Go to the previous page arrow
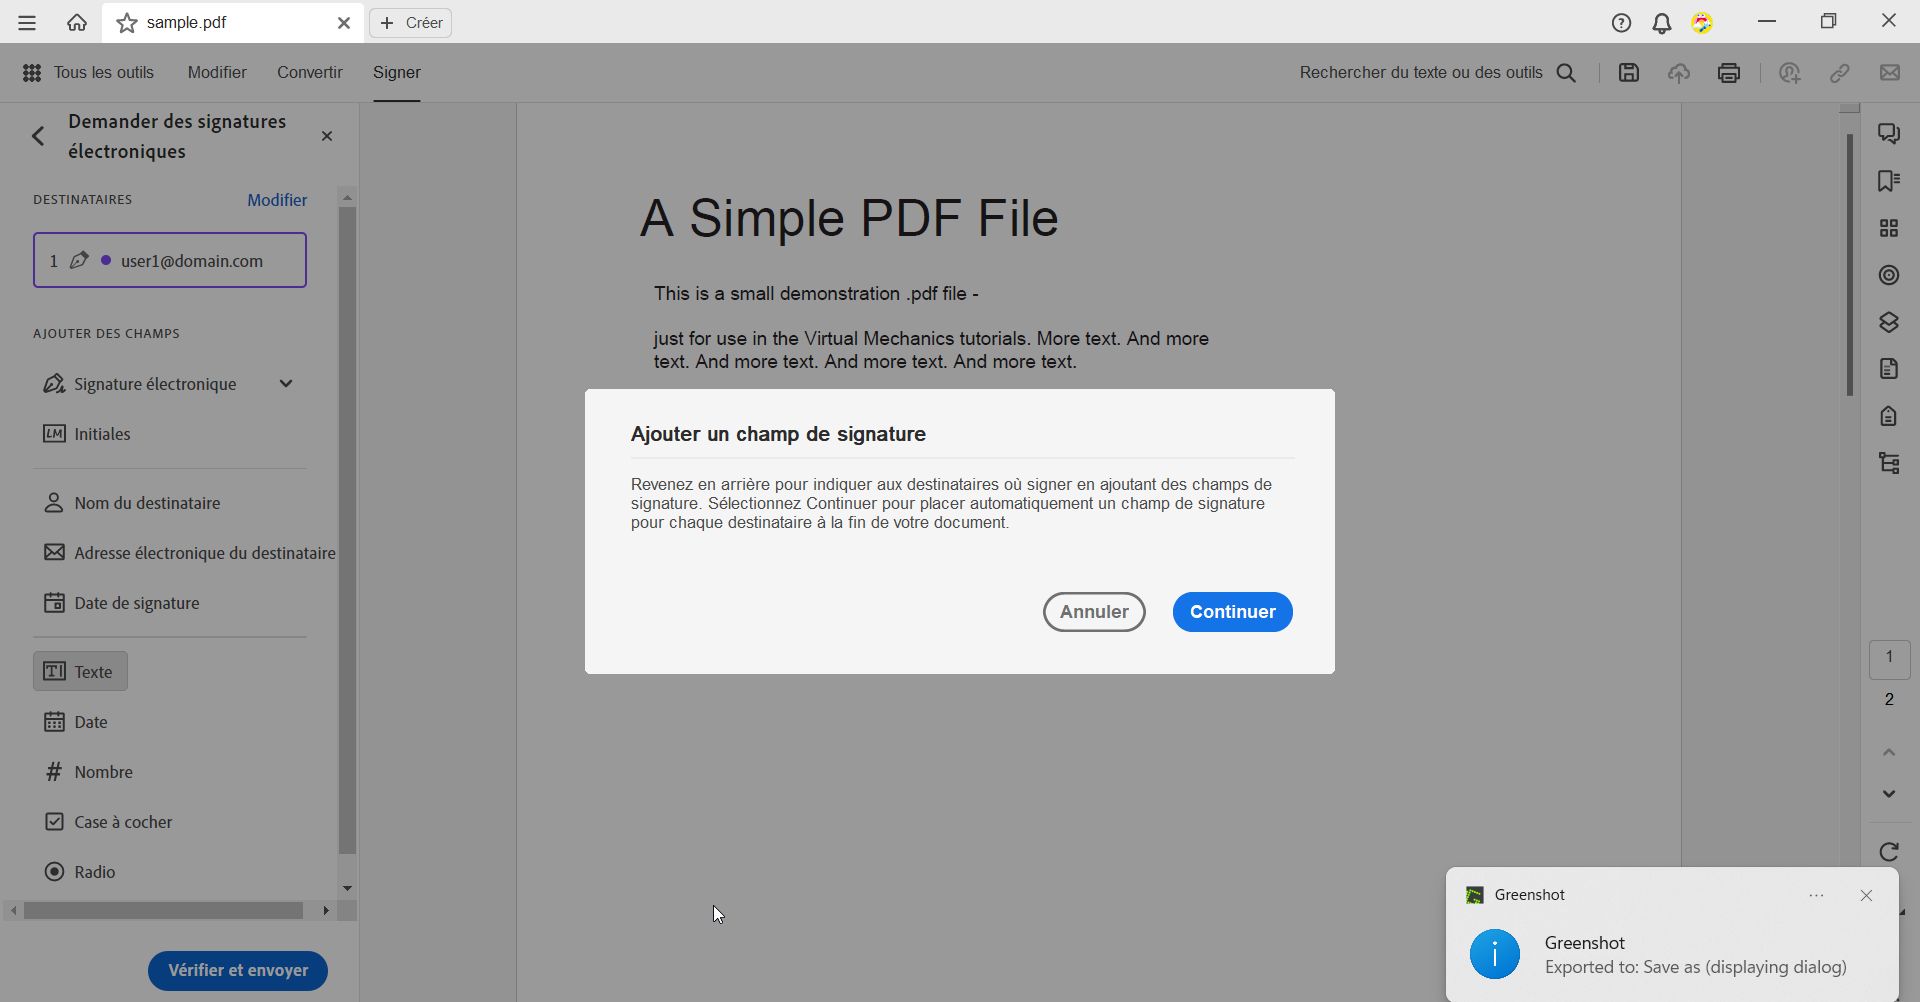Screen dimensions: 1920x1002 pos(1889,752)
